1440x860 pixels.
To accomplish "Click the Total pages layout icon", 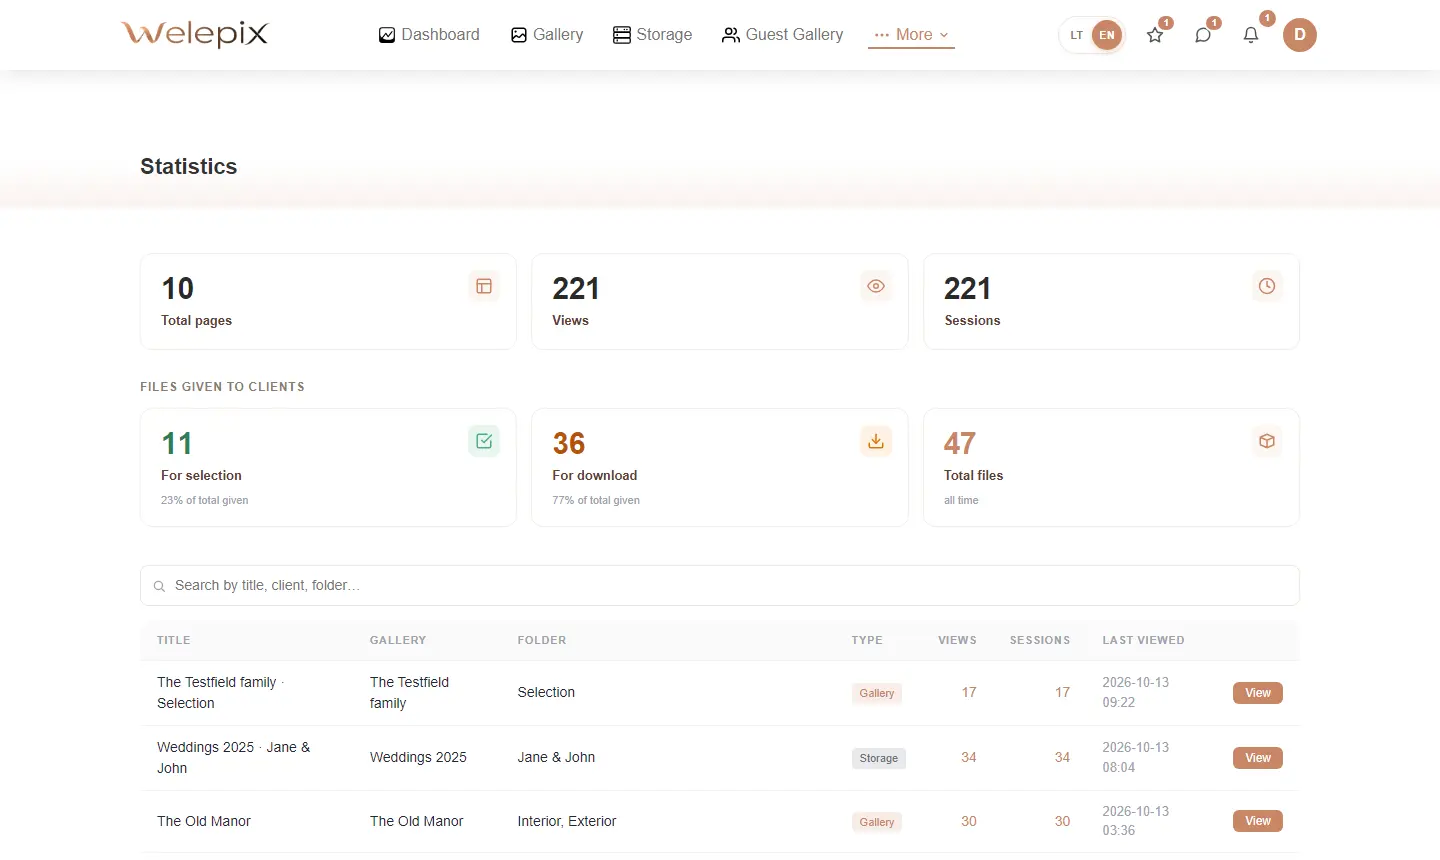I will pos(484,286).
